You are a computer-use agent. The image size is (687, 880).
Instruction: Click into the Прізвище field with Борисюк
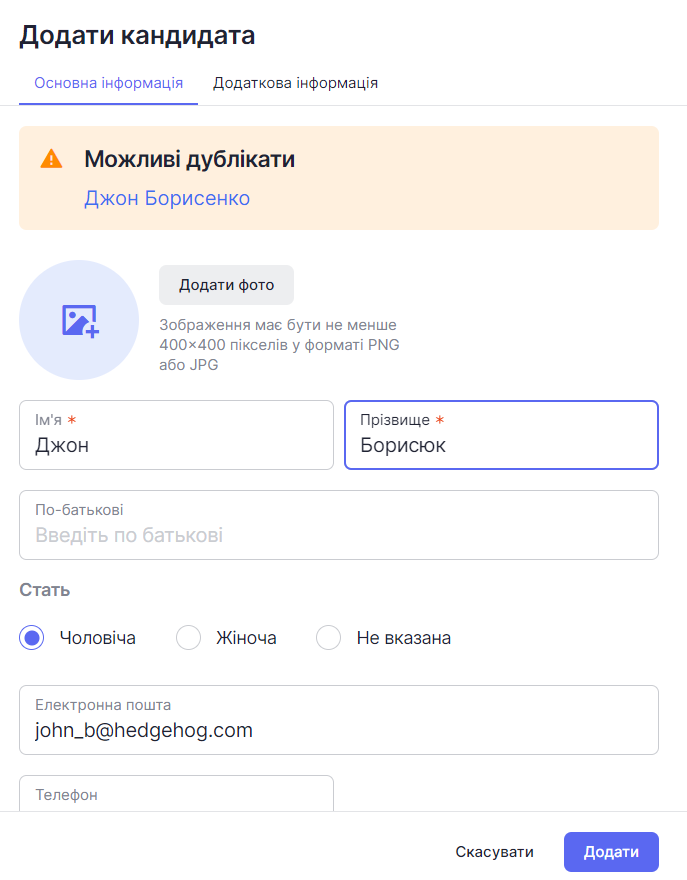(x=501, y=435)
